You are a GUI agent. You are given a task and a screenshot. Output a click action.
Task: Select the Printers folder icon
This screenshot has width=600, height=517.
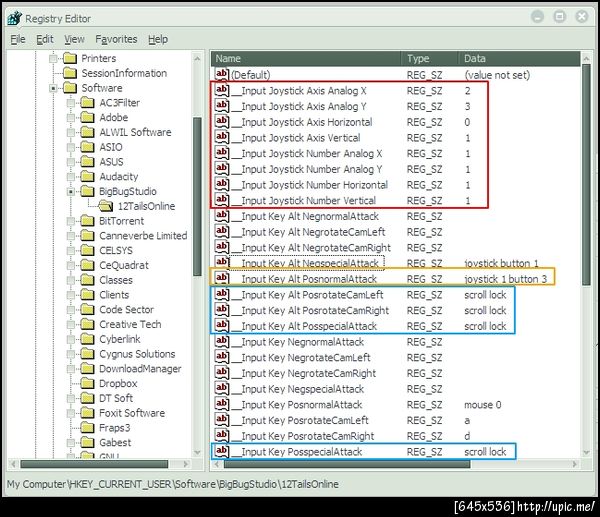point(70,58)
